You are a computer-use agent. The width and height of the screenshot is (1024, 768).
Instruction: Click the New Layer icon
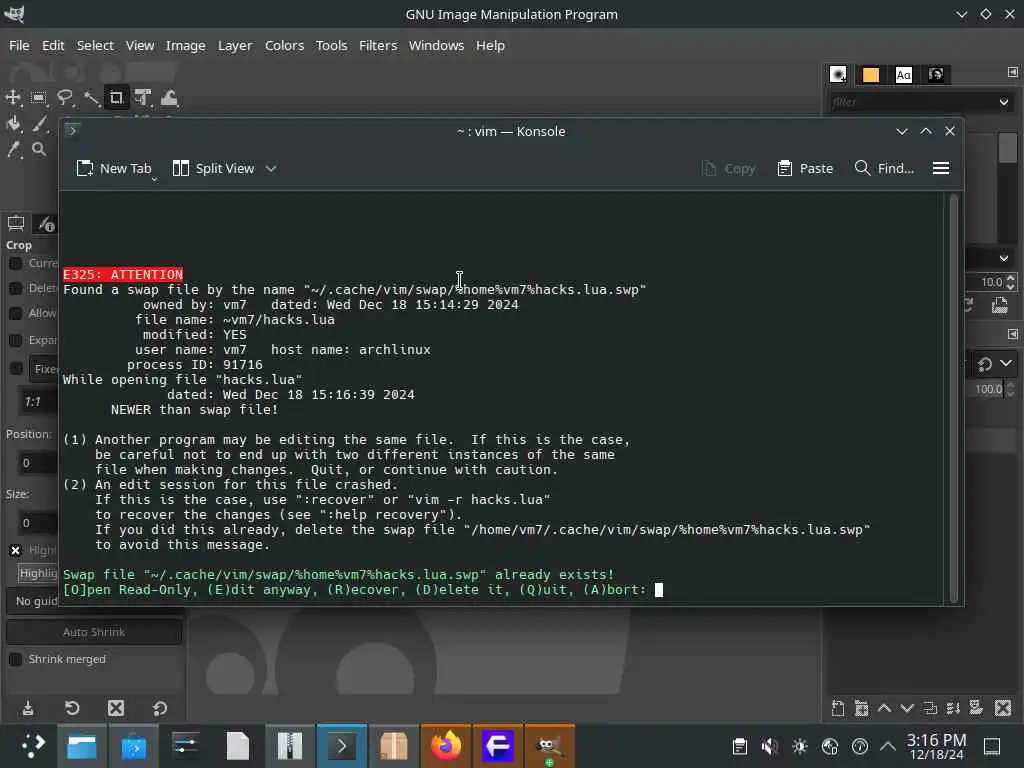838,708
